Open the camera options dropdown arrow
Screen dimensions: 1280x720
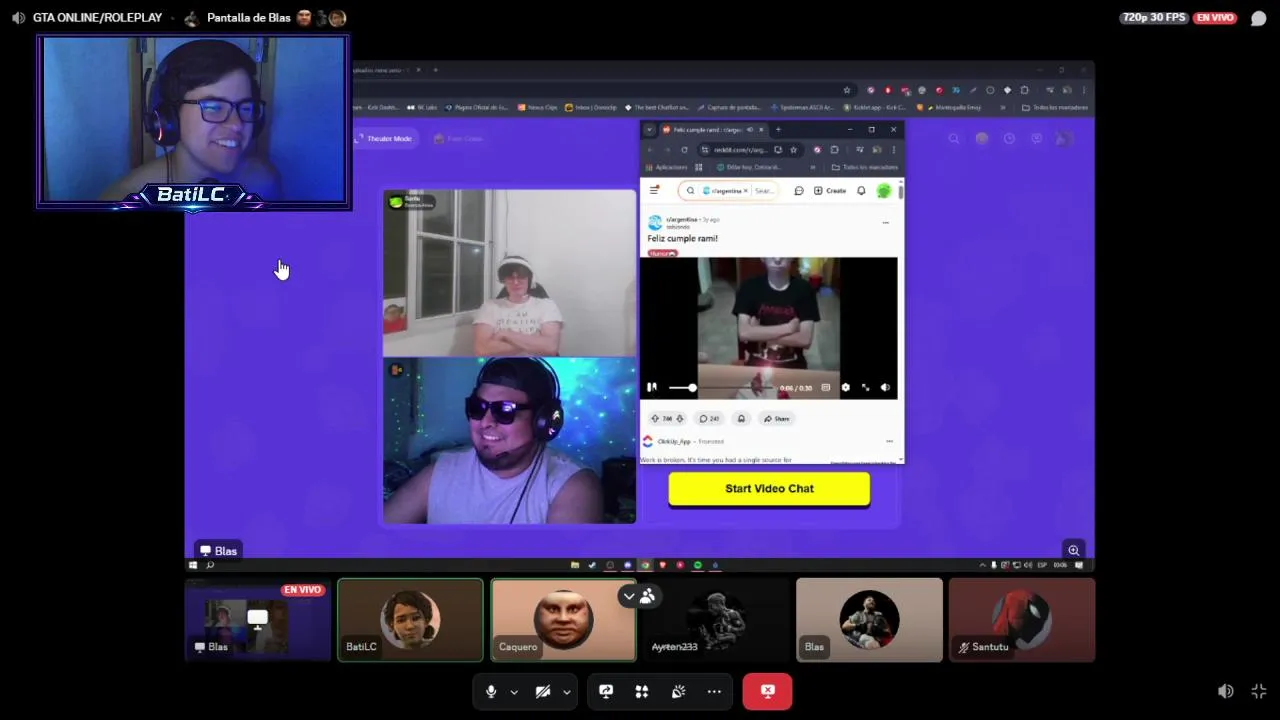(566, 692)
